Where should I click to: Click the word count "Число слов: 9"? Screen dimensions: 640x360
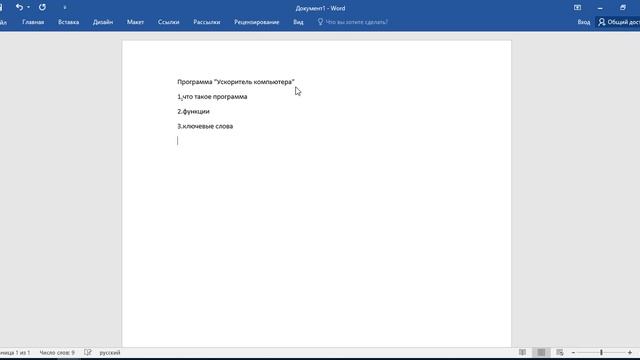pyautogui.click(x=57, y=353)
